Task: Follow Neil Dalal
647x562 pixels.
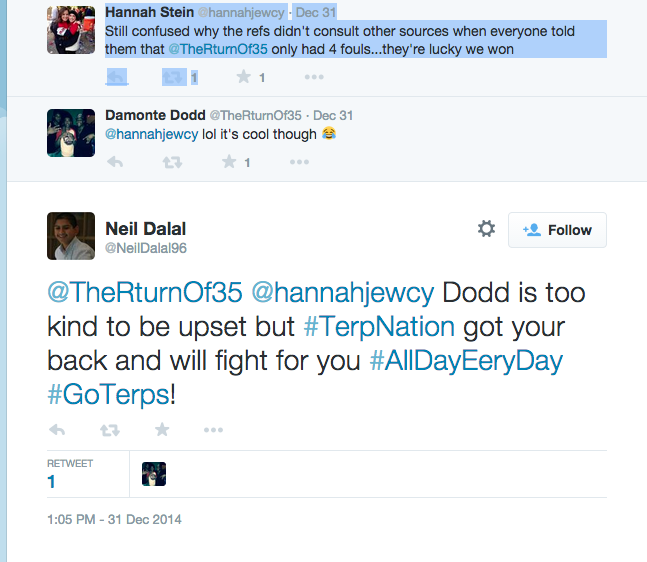Action: (x=557, y=230)
